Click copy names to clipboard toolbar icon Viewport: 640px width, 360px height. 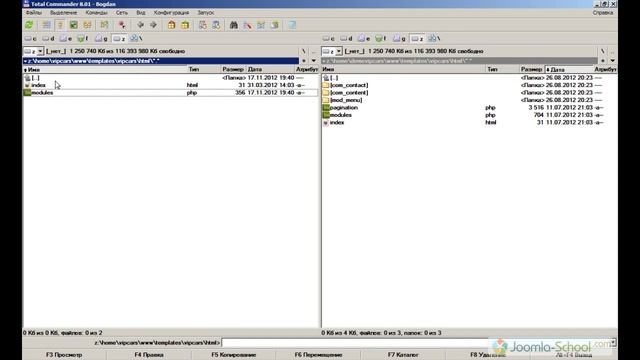275,25
